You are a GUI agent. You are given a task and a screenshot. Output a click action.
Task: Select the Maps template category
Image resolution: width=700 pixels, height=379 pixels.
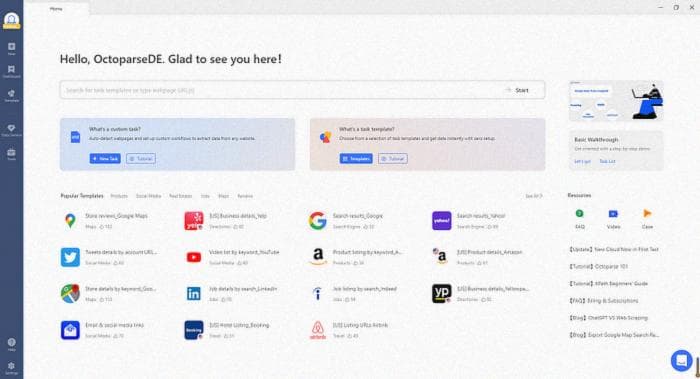(223, 196)
